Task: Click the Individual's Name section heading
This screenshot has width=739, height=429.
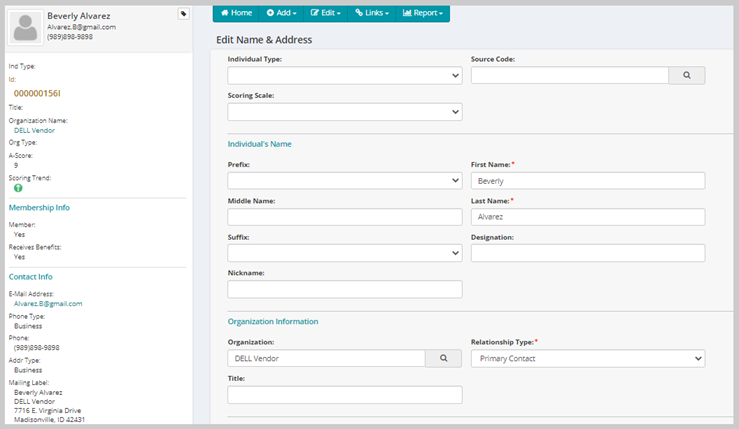Action: tap(260, 144)
